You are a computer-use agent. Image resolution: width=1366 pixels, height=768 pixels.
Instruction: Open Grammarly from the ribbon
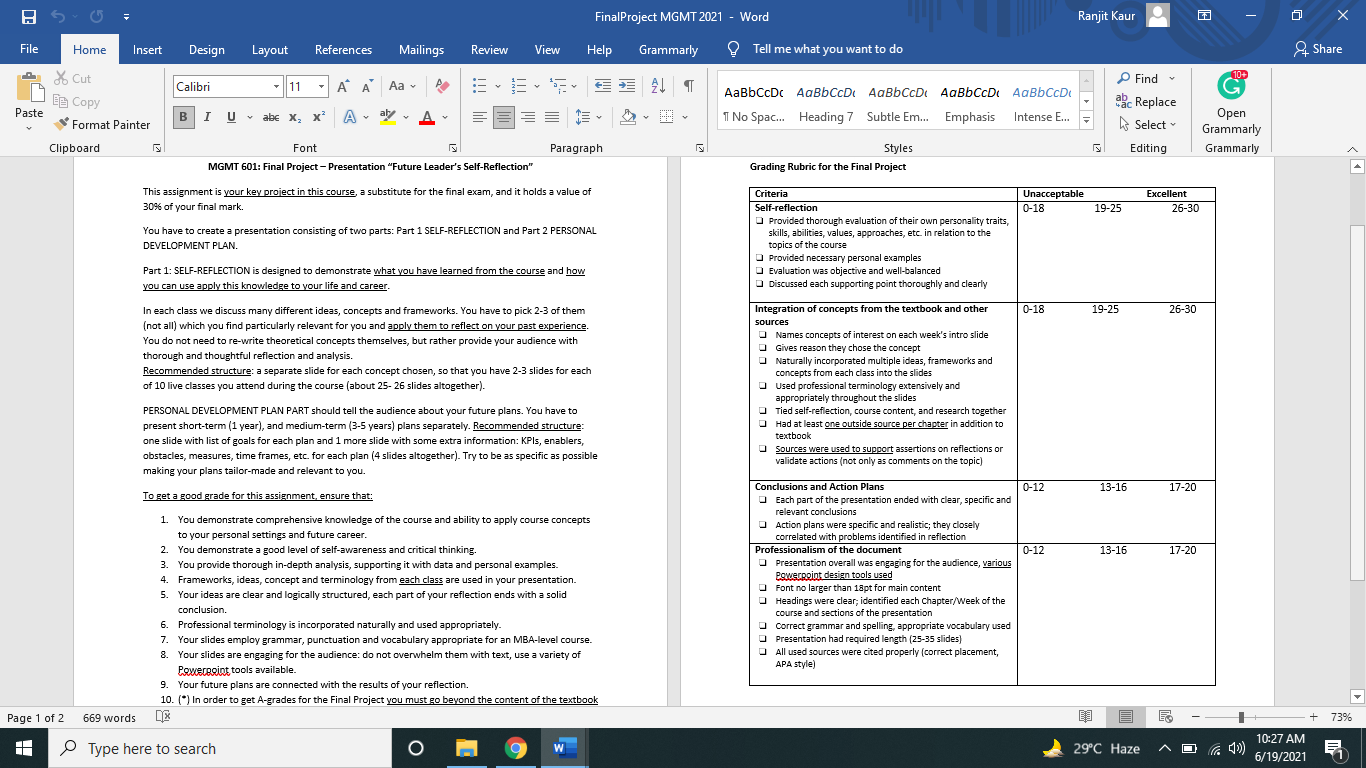[1231, 103]
